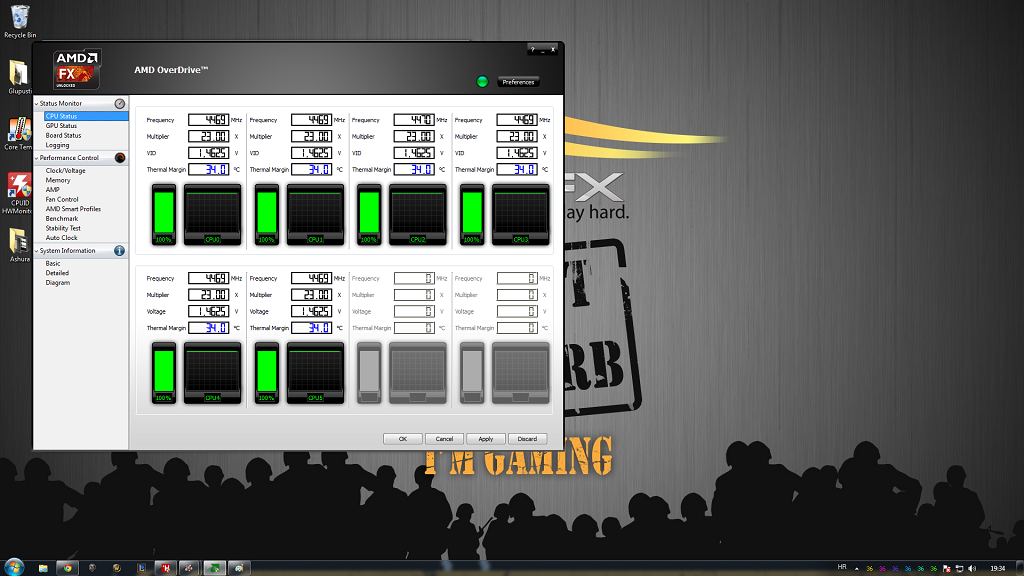Screen dimensions: 1024x576
Task: Show hidden tray icons arrow
Action: point(857,569)
